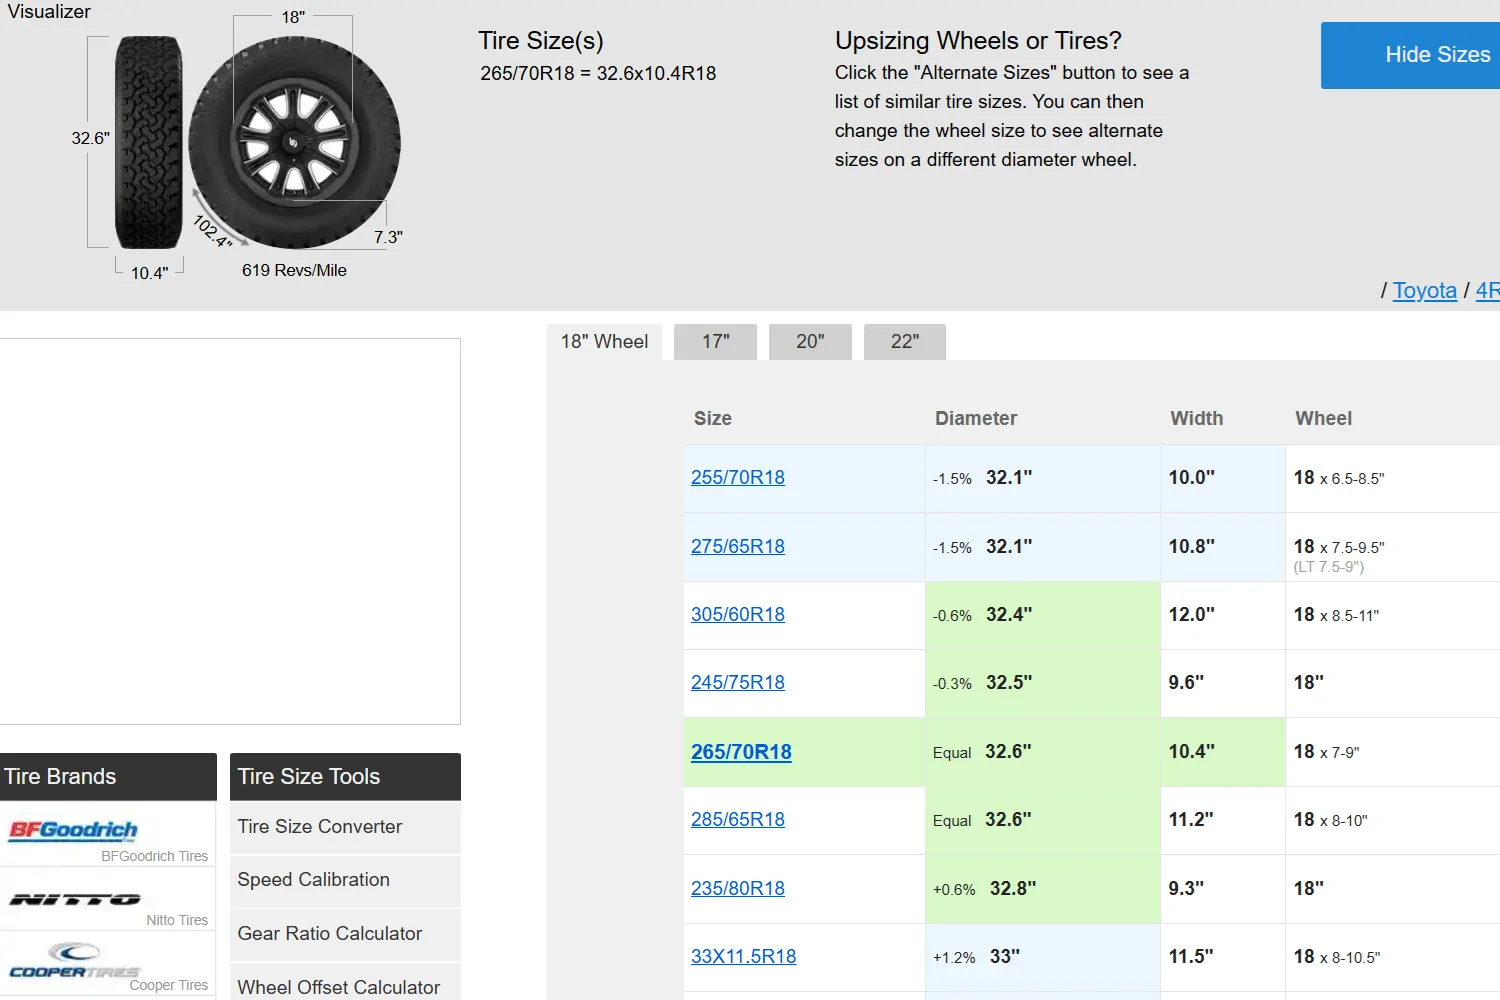Screen dimensions: 1500x1000
Task: Switch to the 17" wheel tab
Action: point(715,342)
